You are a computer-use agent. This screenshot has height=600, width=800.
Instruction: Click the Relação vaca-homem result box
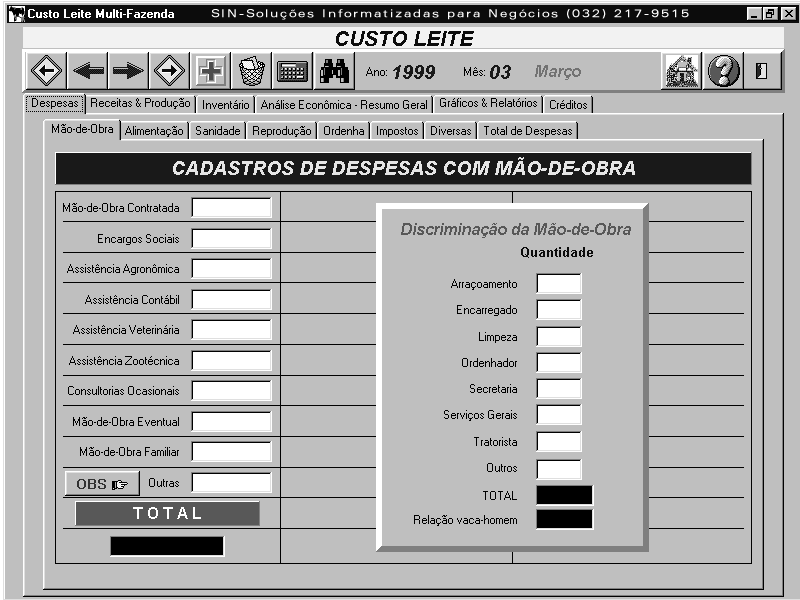[x=565, y=519]
